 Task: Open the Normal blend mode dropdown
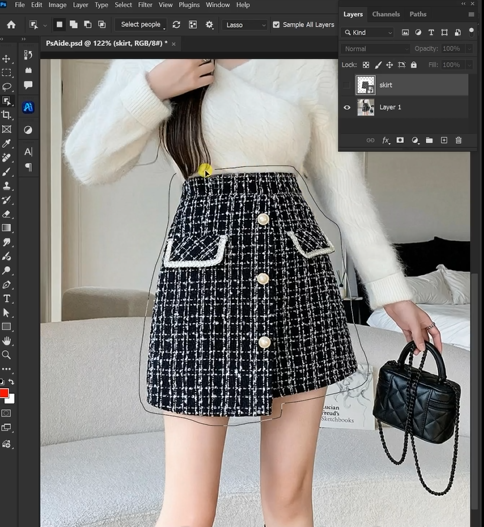click(x=375, y=49)
